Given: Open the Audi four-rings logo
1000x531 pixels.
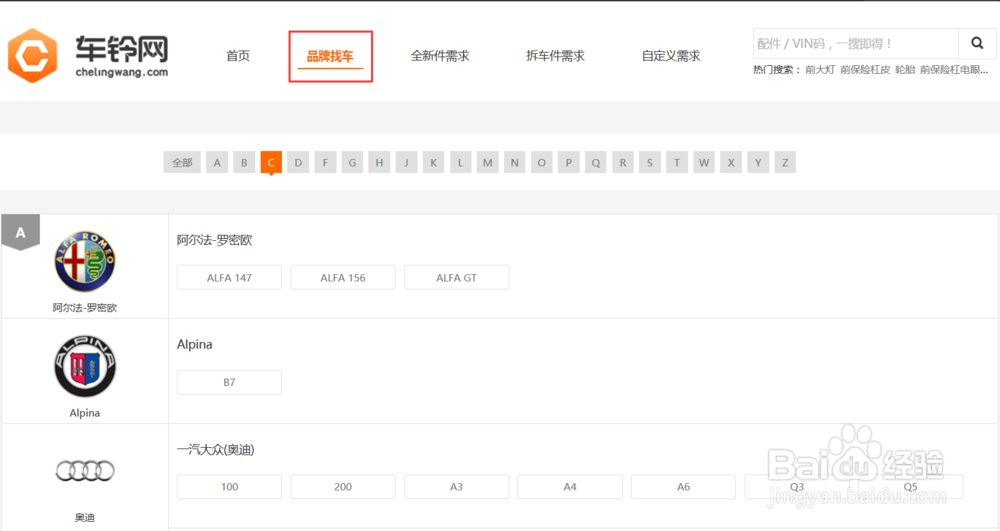Looking at the screenshot, I should 85,471.
